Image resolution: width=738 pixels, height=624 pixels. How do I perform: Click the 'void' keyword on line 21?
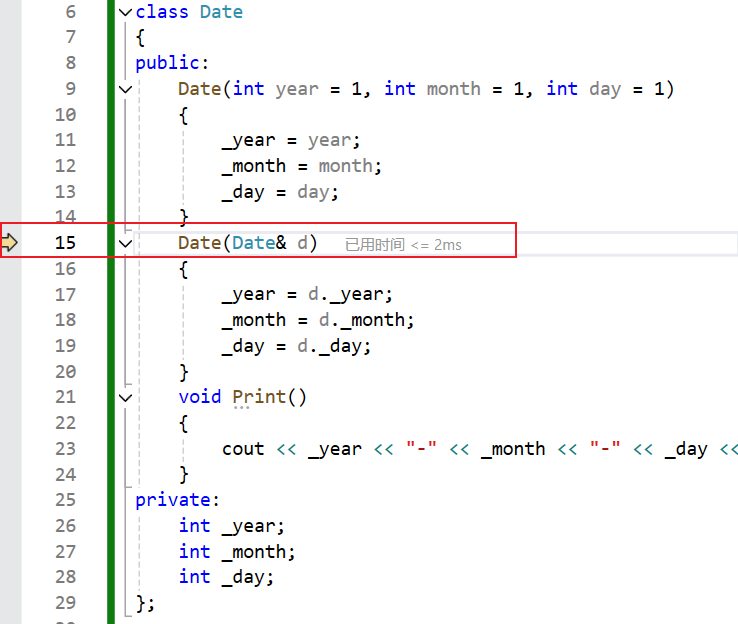pyautogui.click(x=200, y=397)
